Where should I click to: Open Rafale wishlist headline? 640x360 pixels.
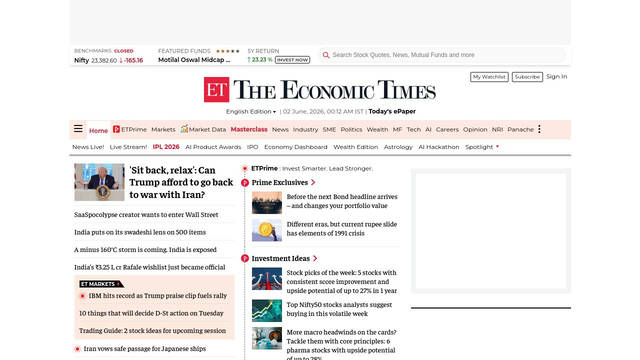pyautogui.click(x=150, y=267)
